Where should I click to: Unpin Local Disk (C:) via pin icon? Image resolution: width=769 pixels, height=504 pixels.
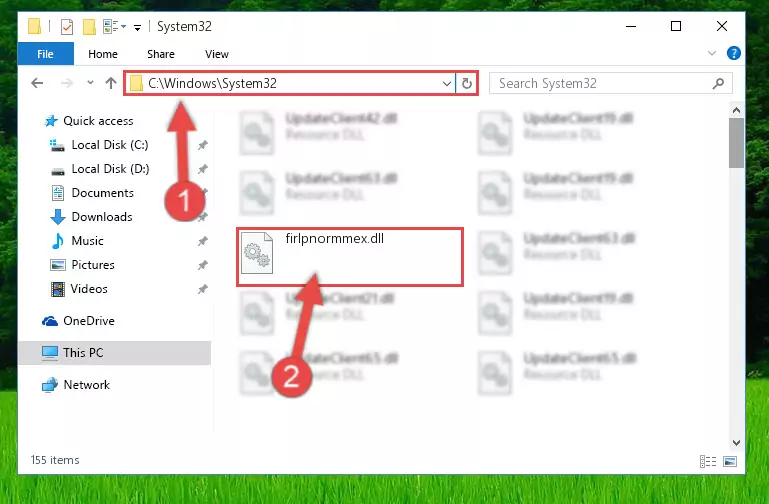point(203,145)
